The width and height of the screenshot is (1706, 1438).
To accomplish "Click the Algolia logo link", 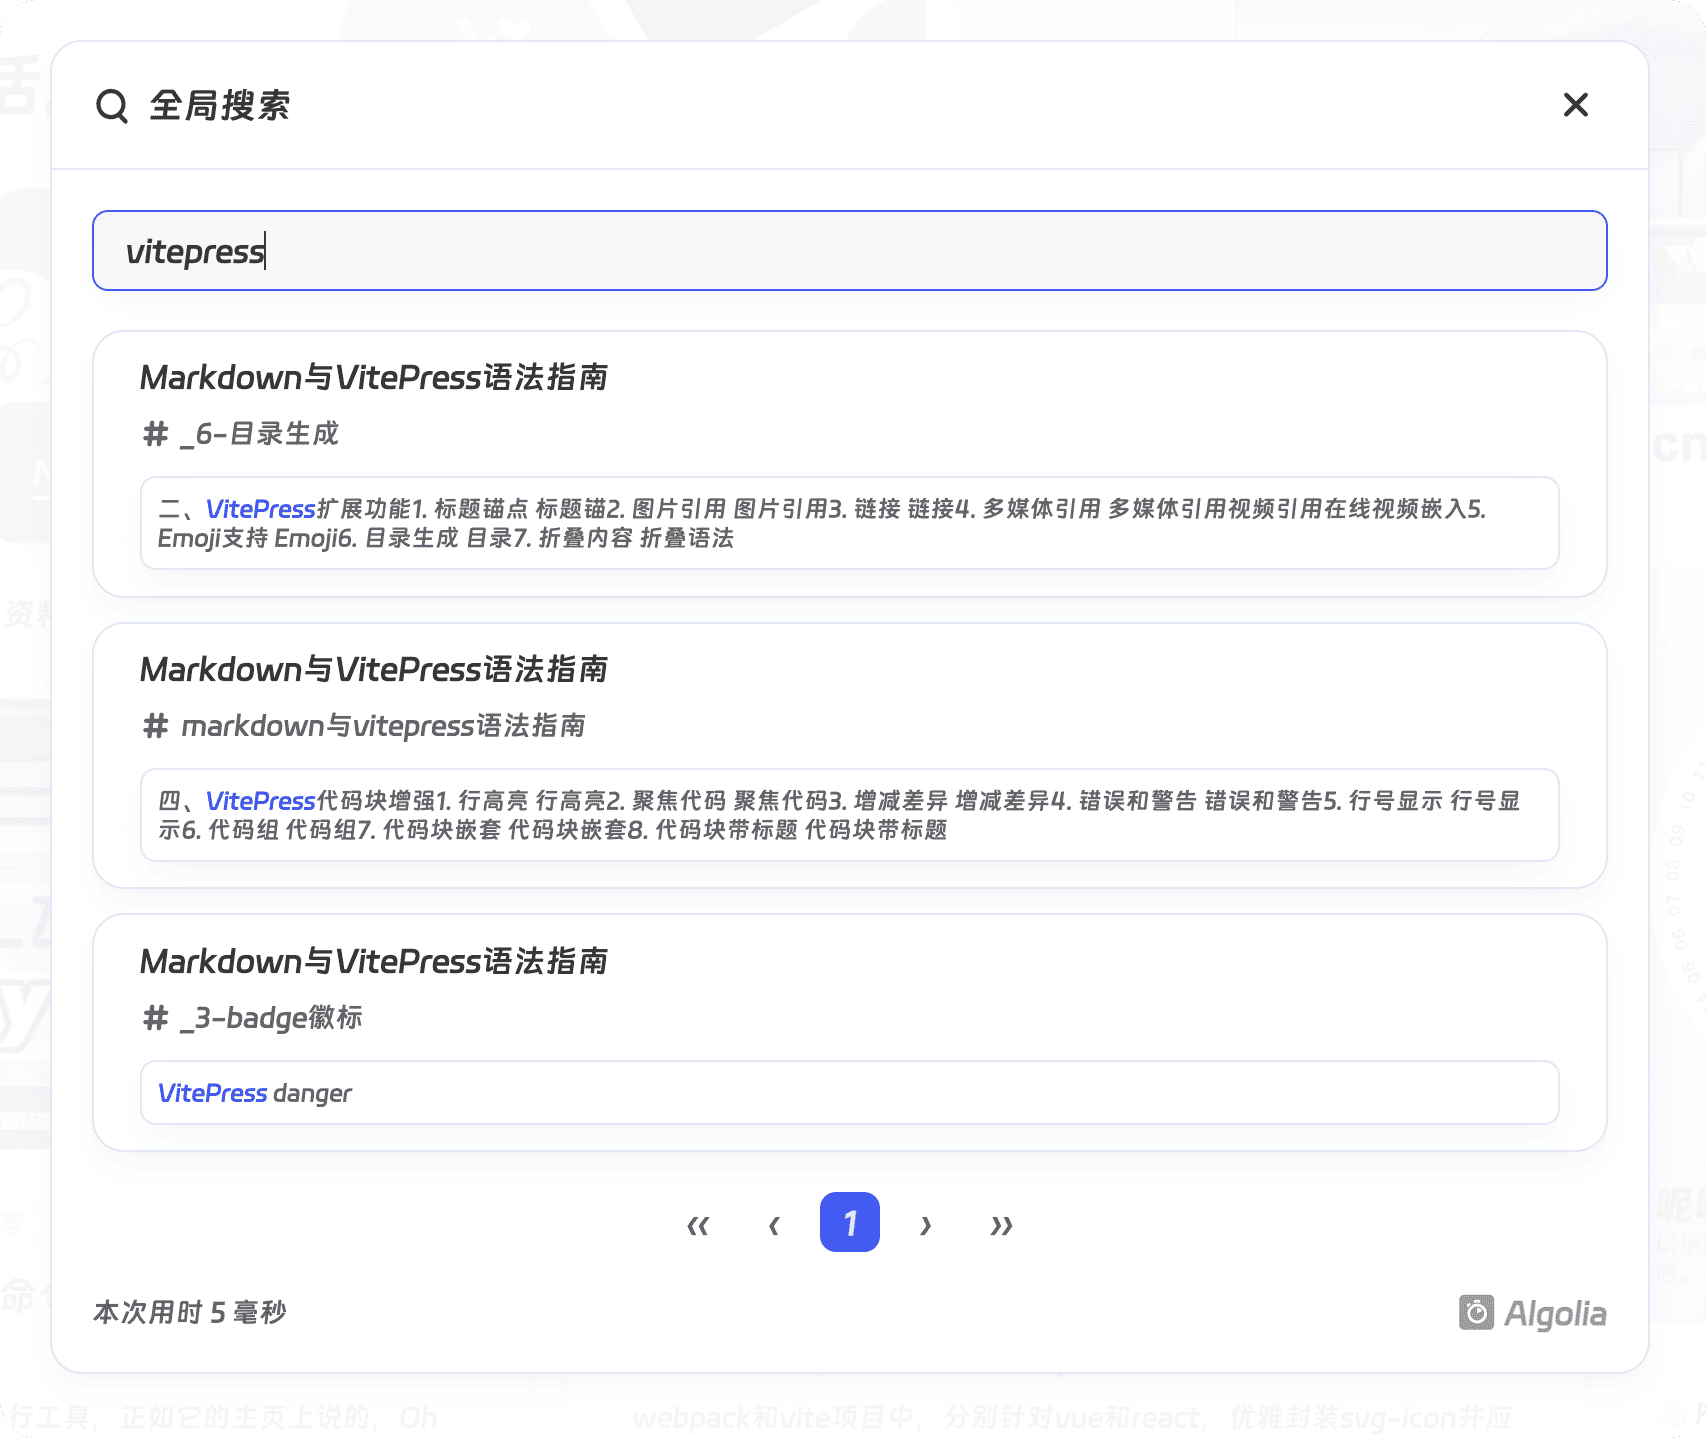I will click(x=1532, y=1313).
